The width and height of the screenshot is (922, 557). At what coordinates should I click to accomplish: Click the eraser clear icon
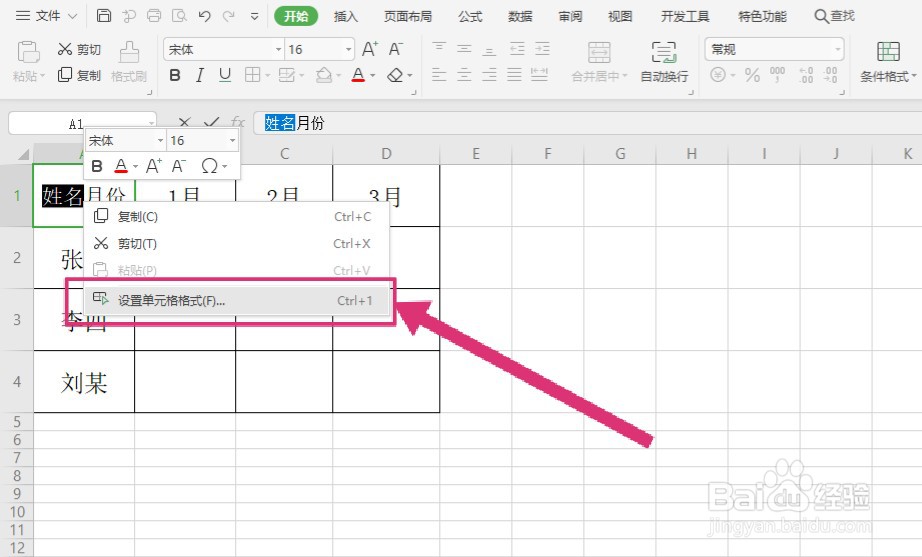point(395,75)
